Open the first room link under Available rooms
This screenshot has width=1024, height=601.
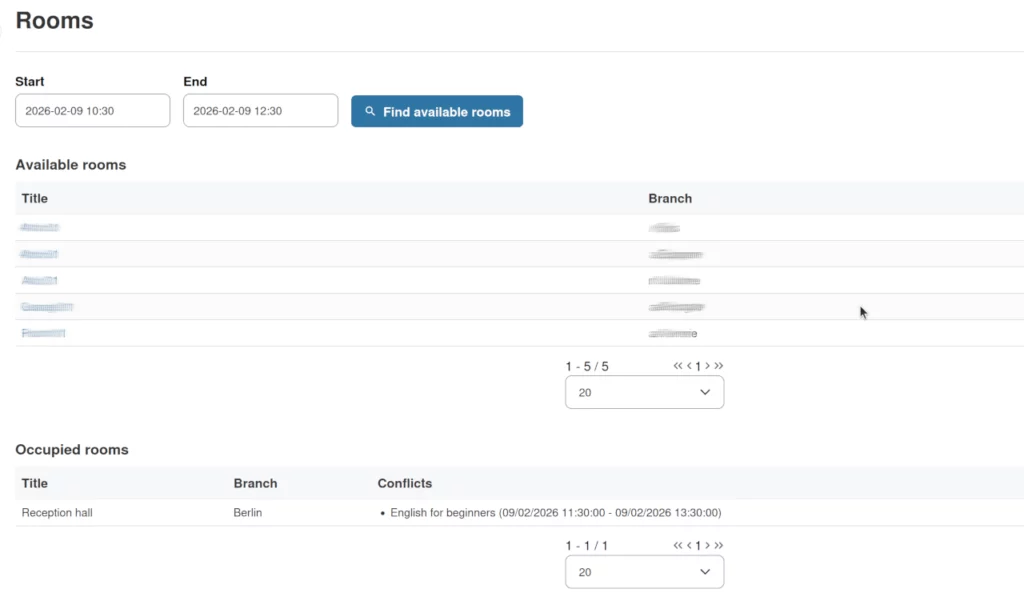point(39,227)
